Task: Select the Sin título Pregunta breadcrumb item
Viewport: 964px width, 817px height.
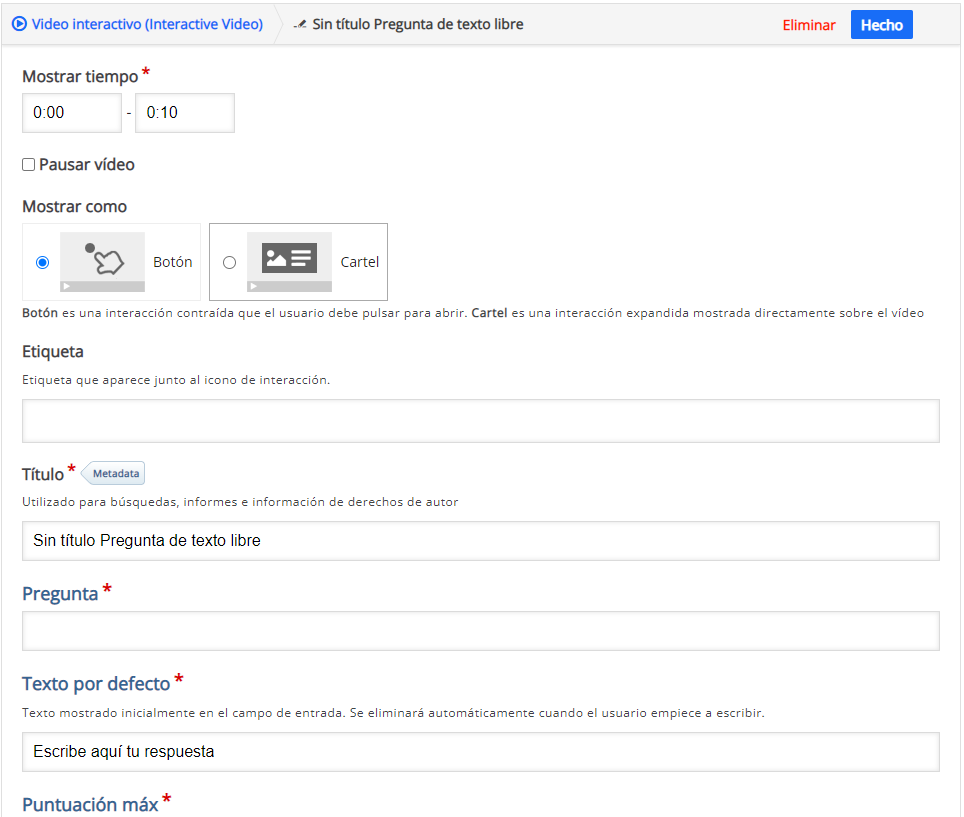Action: (417, 24)
